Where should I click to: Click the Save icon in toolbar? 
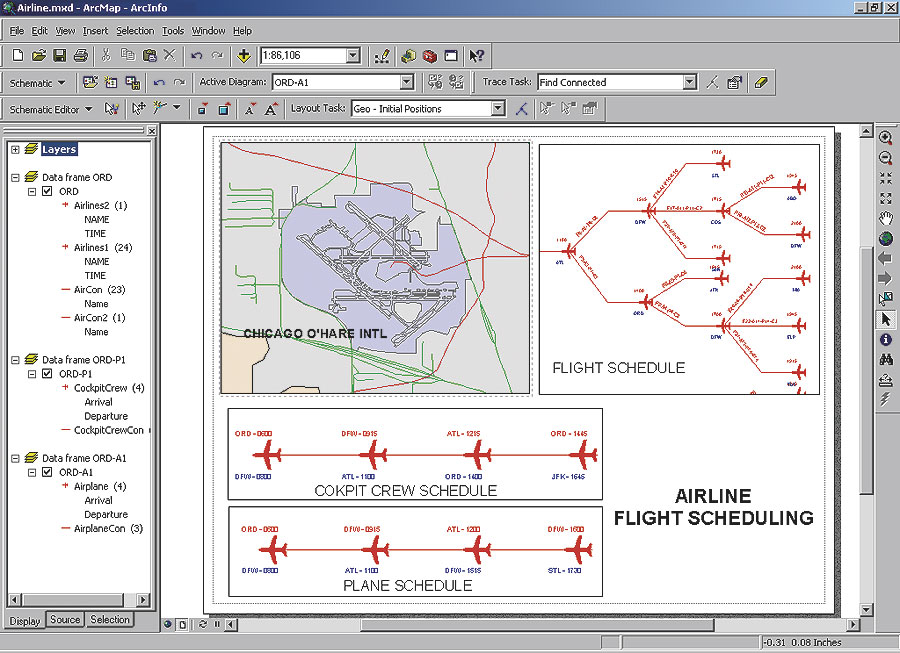[x=59, y=56]
